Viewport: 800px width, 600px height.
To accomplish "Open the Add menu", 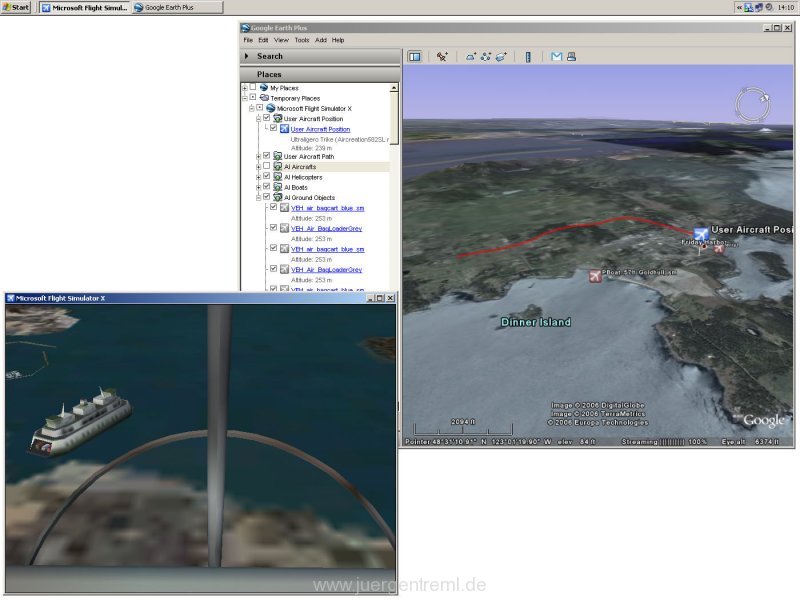I will coord(320,40).
